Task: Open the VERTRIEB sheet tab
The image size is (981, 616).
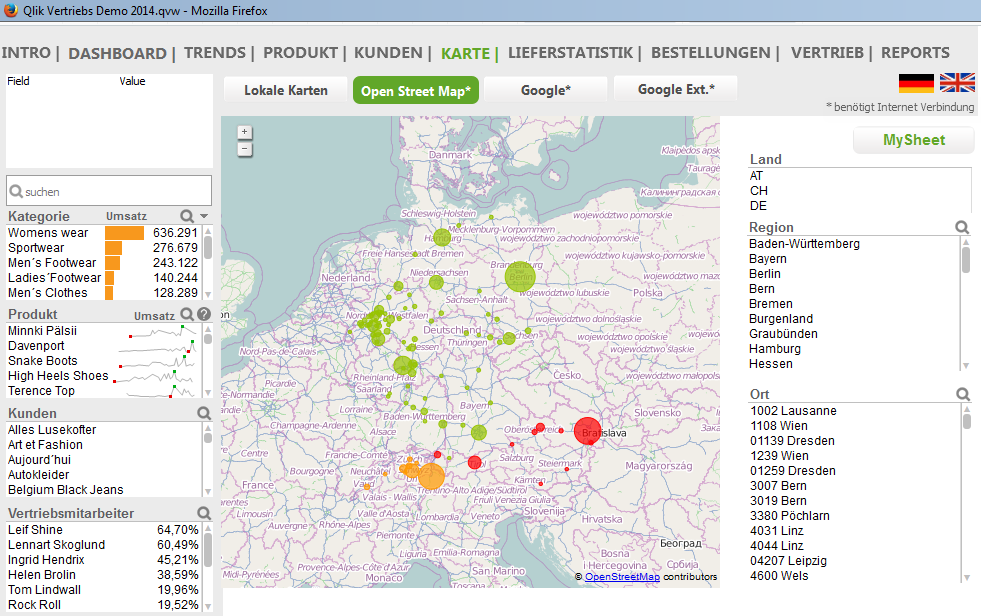Action: tap(827, 53)
